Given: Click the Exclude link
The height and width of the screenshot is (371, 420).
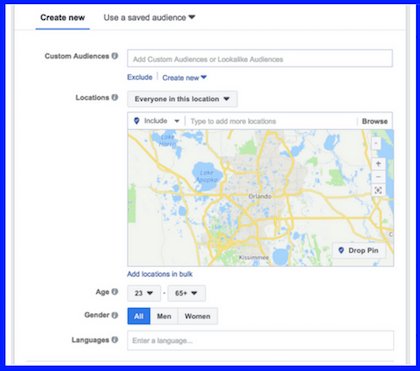Looking at the screenshot, I should (140, 77).
